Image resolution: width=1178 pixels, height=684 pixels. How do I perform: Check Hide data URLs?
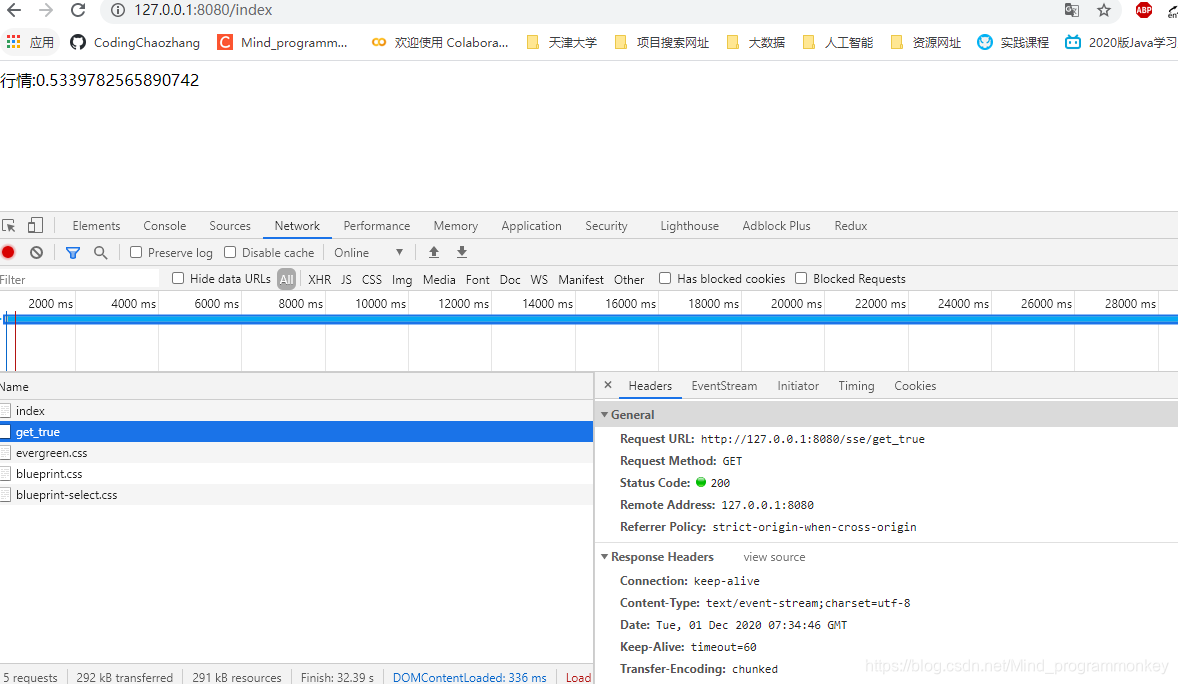pos(178,278)
